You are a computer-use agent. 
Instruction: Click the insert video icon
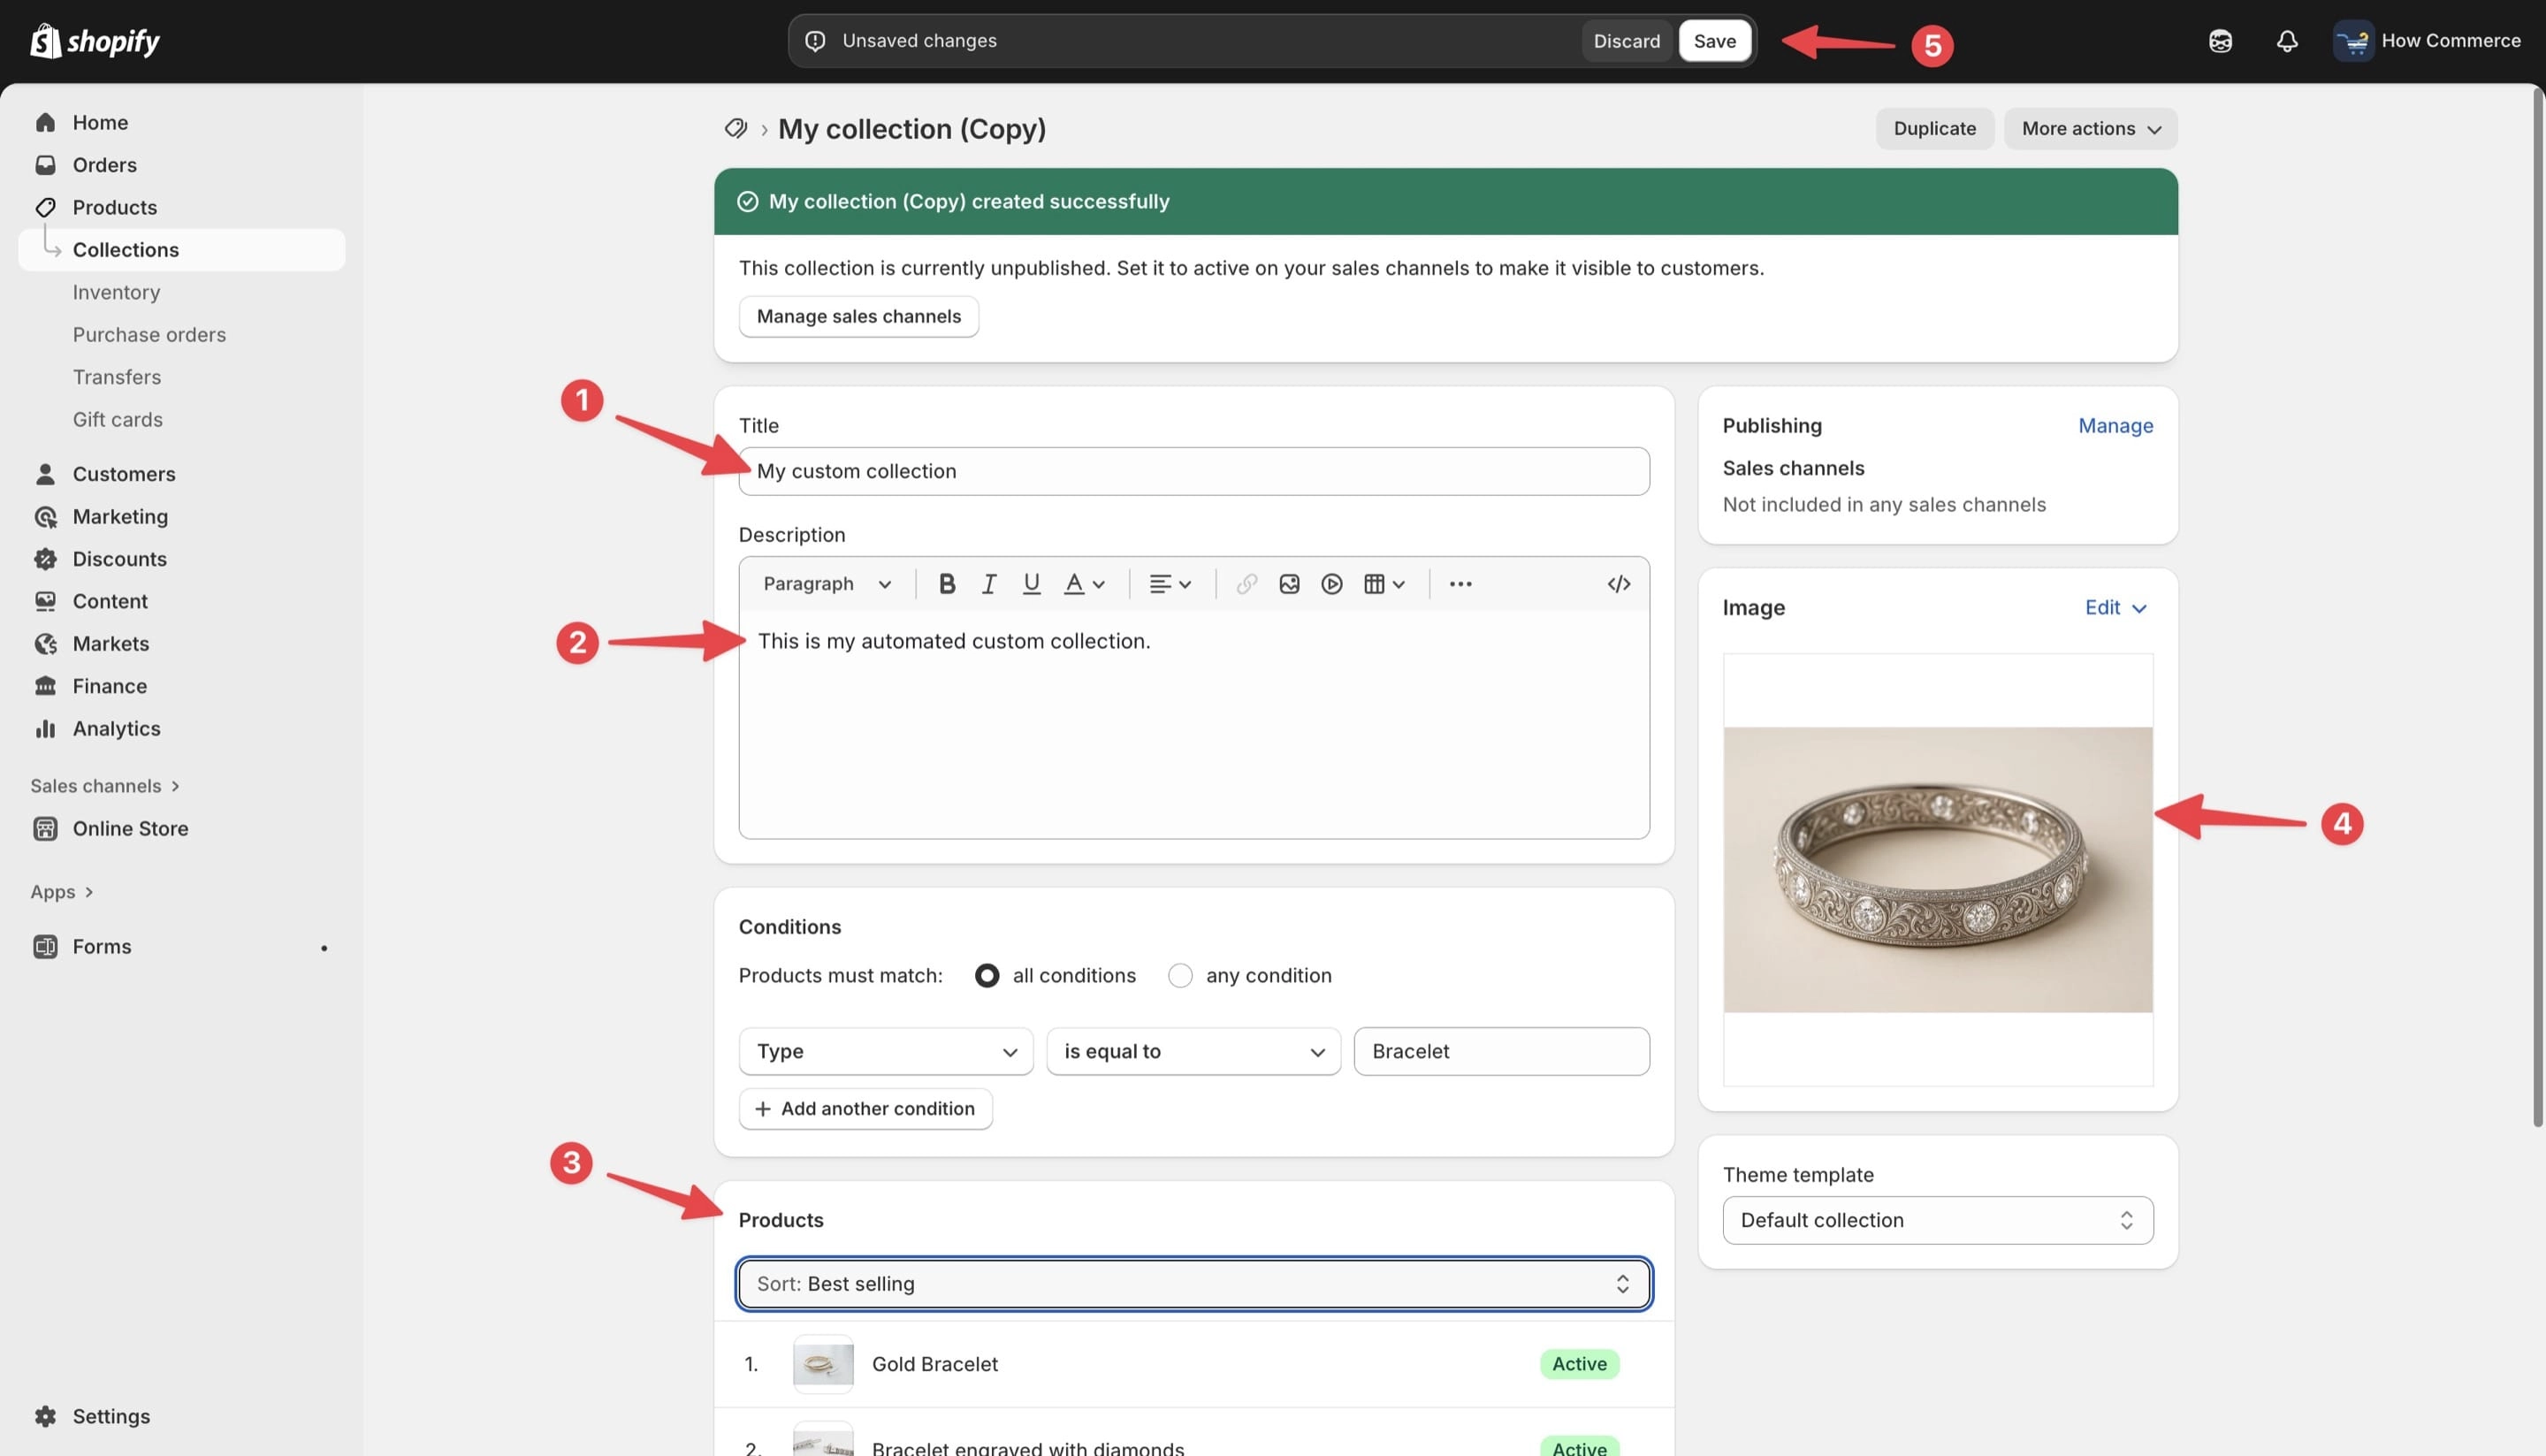coord(1331,584)
